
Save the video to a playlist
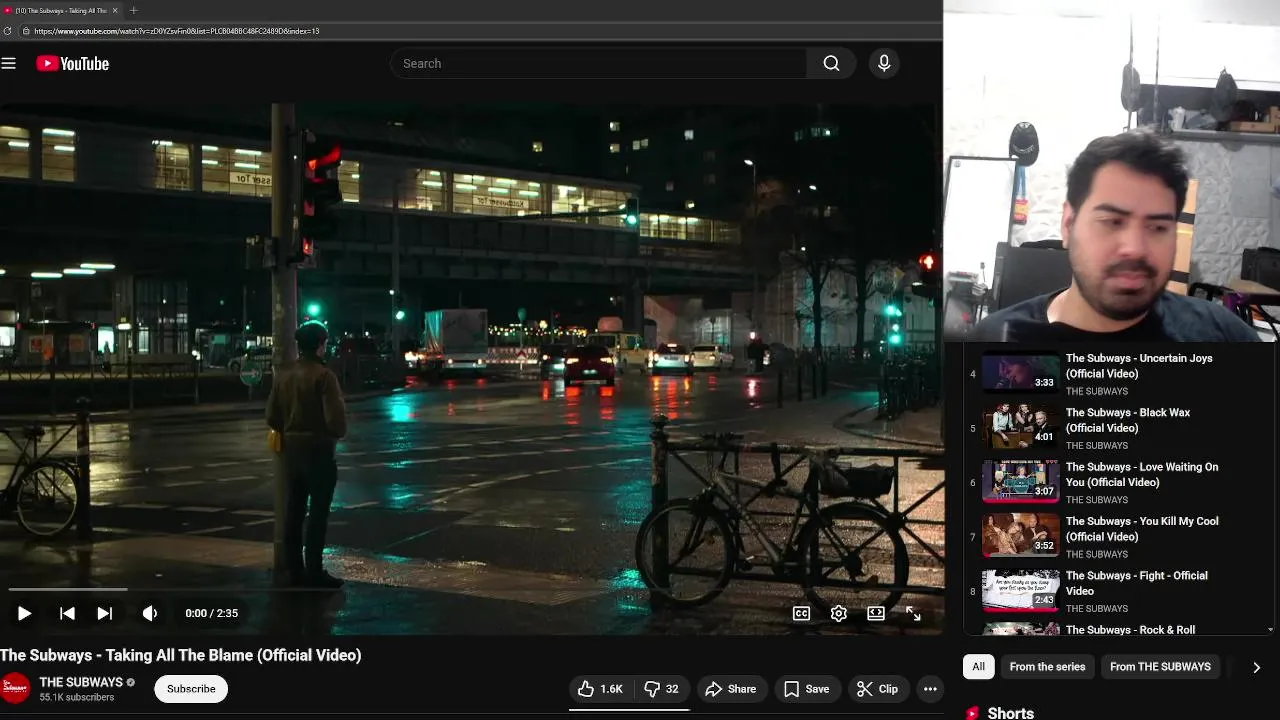(806, 689)
